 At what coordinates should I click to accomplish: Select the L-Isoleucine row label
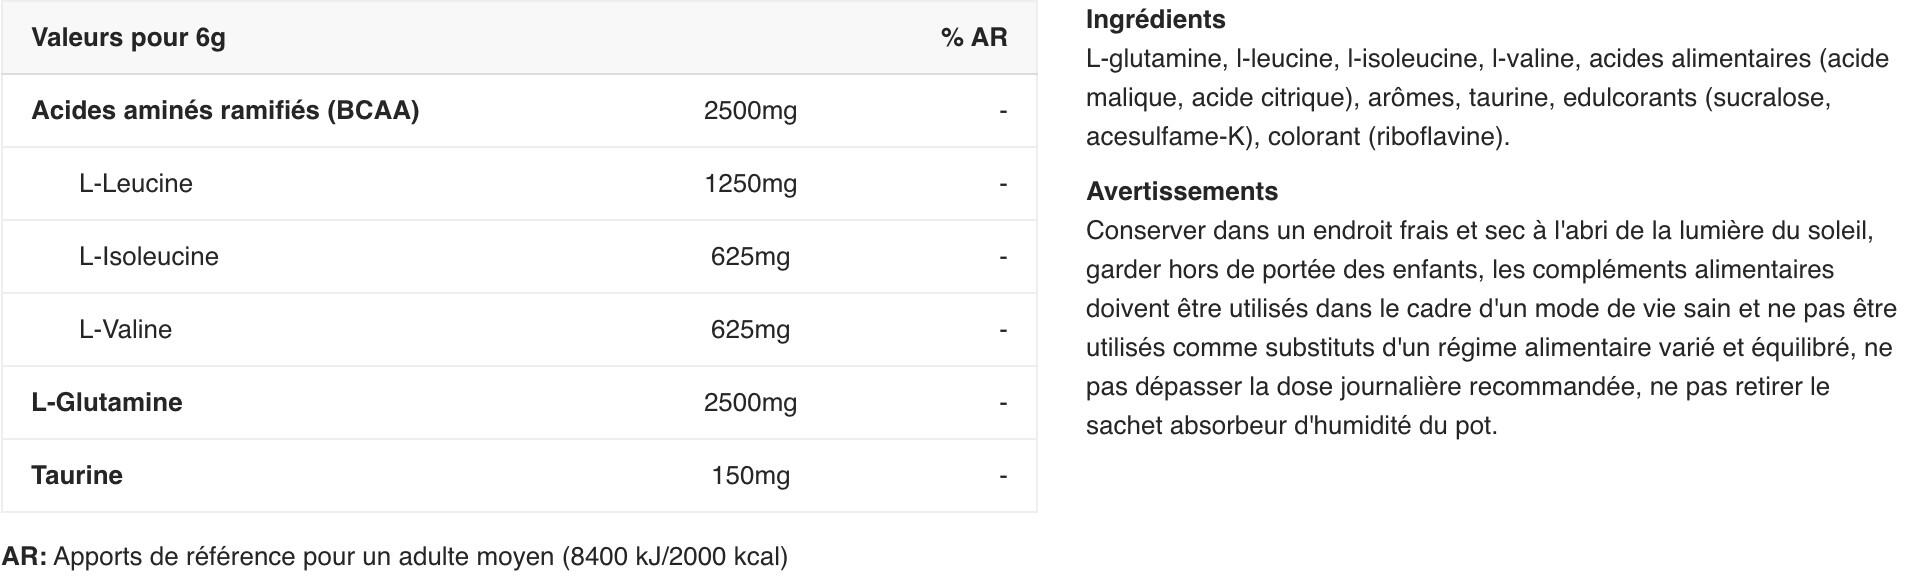[x=149, y=257]
